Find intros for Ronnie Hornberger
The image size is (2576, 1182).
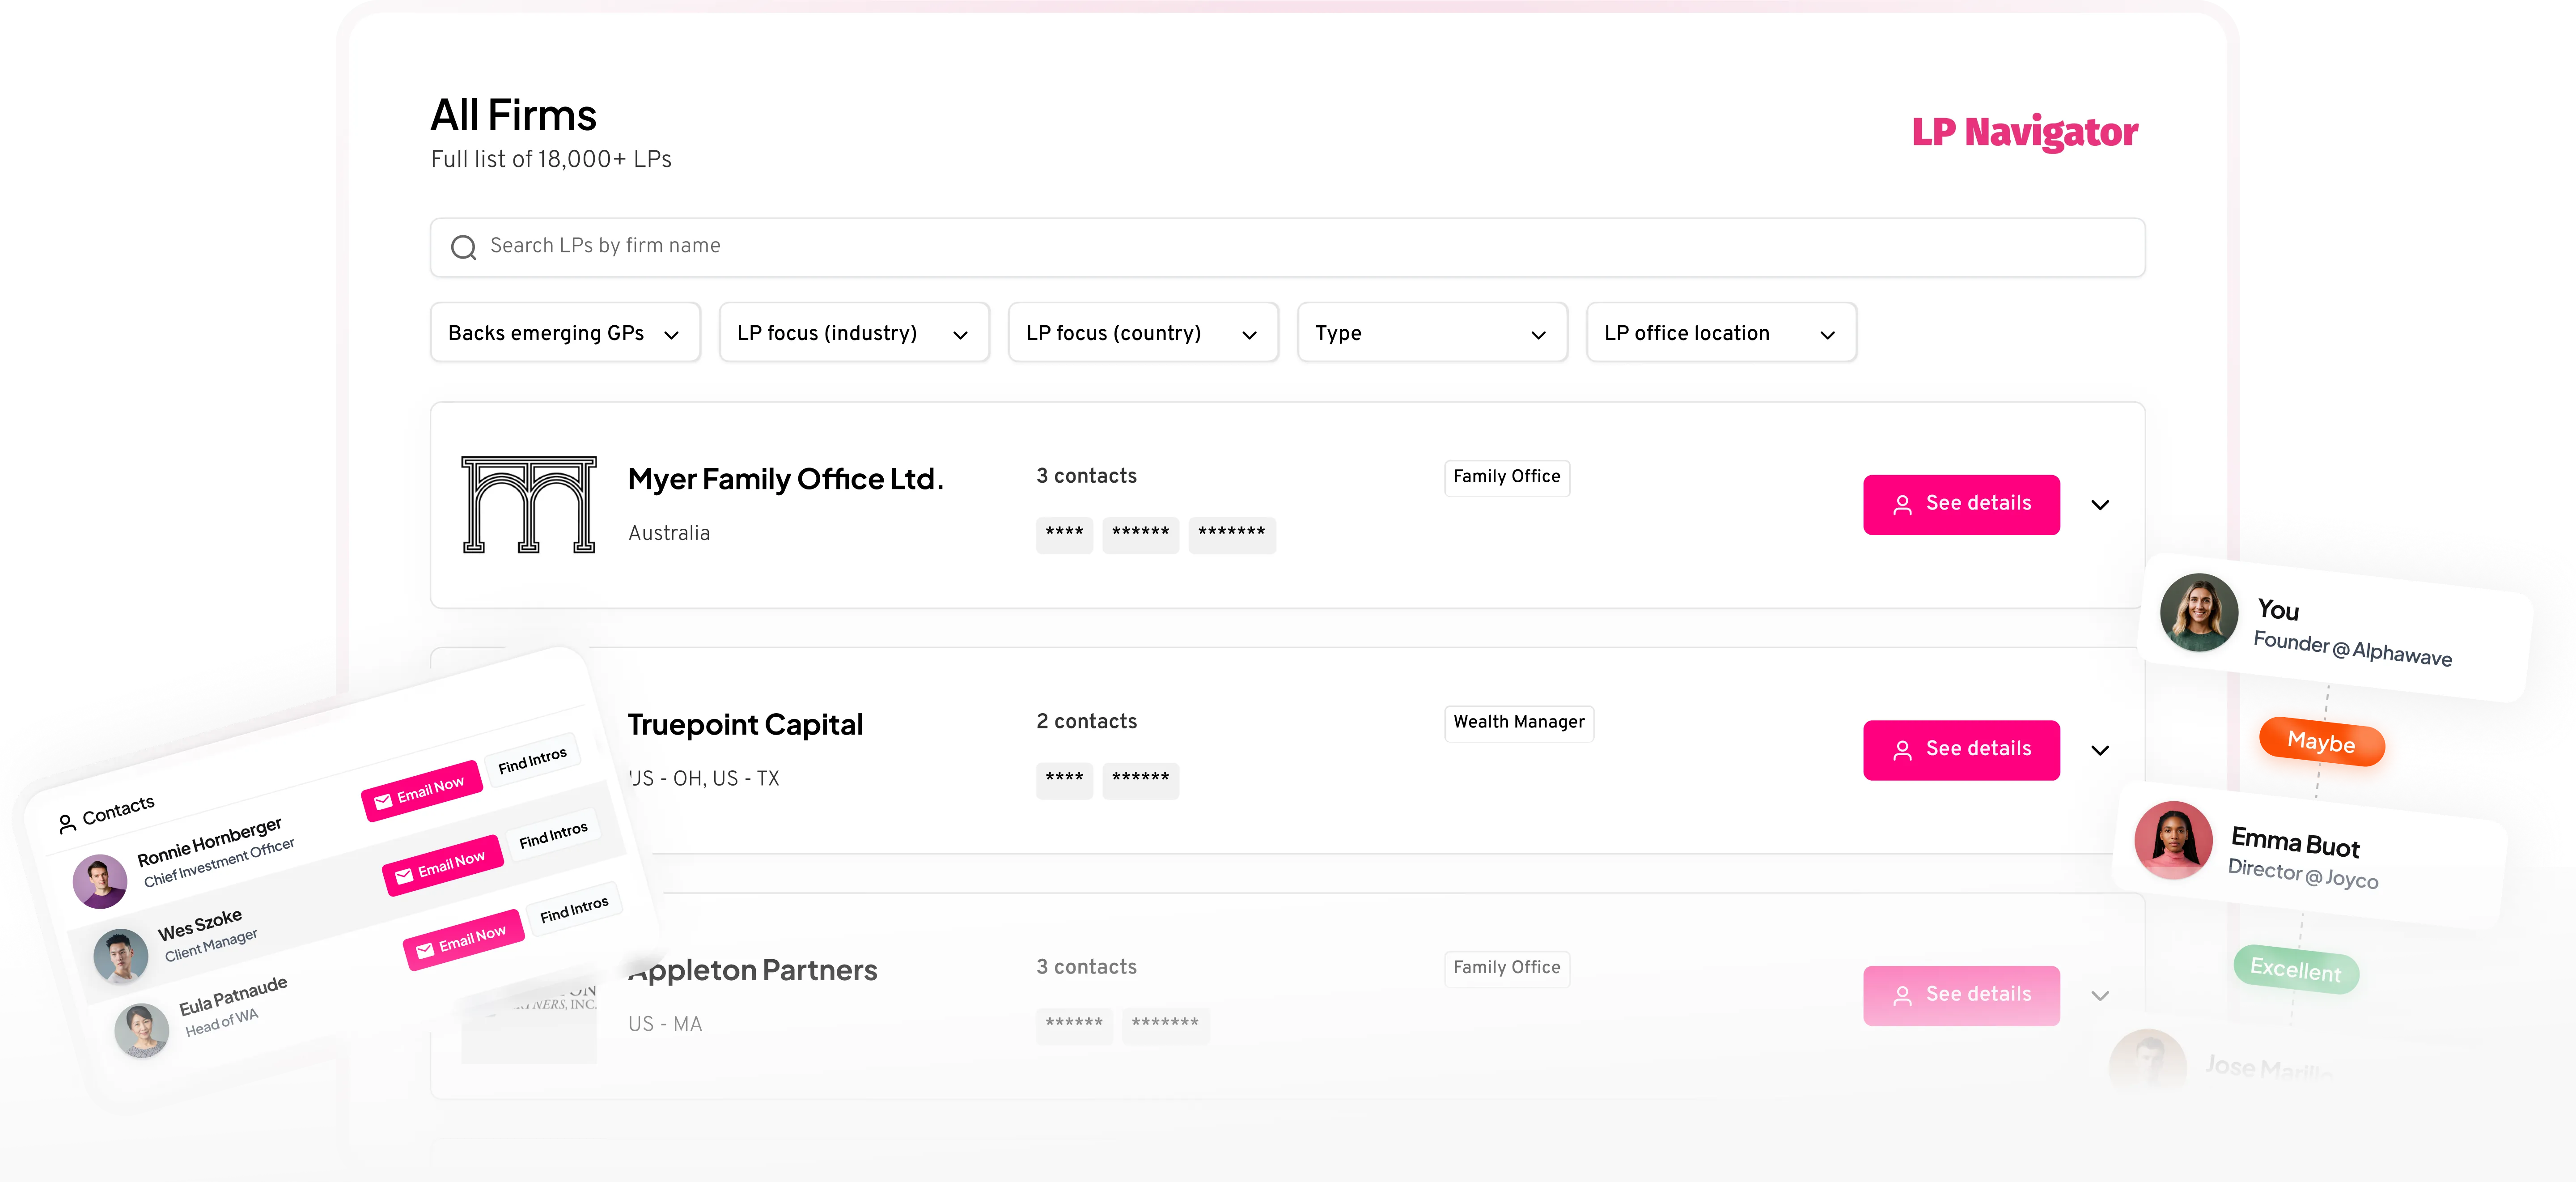pyautogui.click(x=532, y=761)
